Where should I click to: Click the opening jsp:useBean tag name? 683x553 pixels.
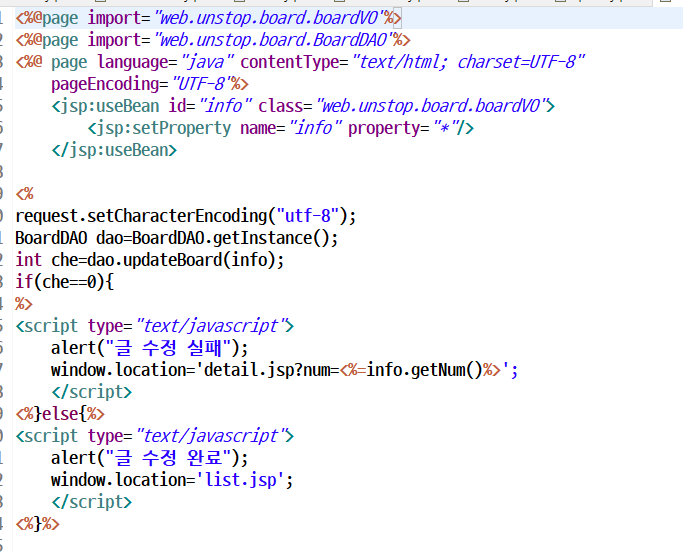tap(110, 106)
